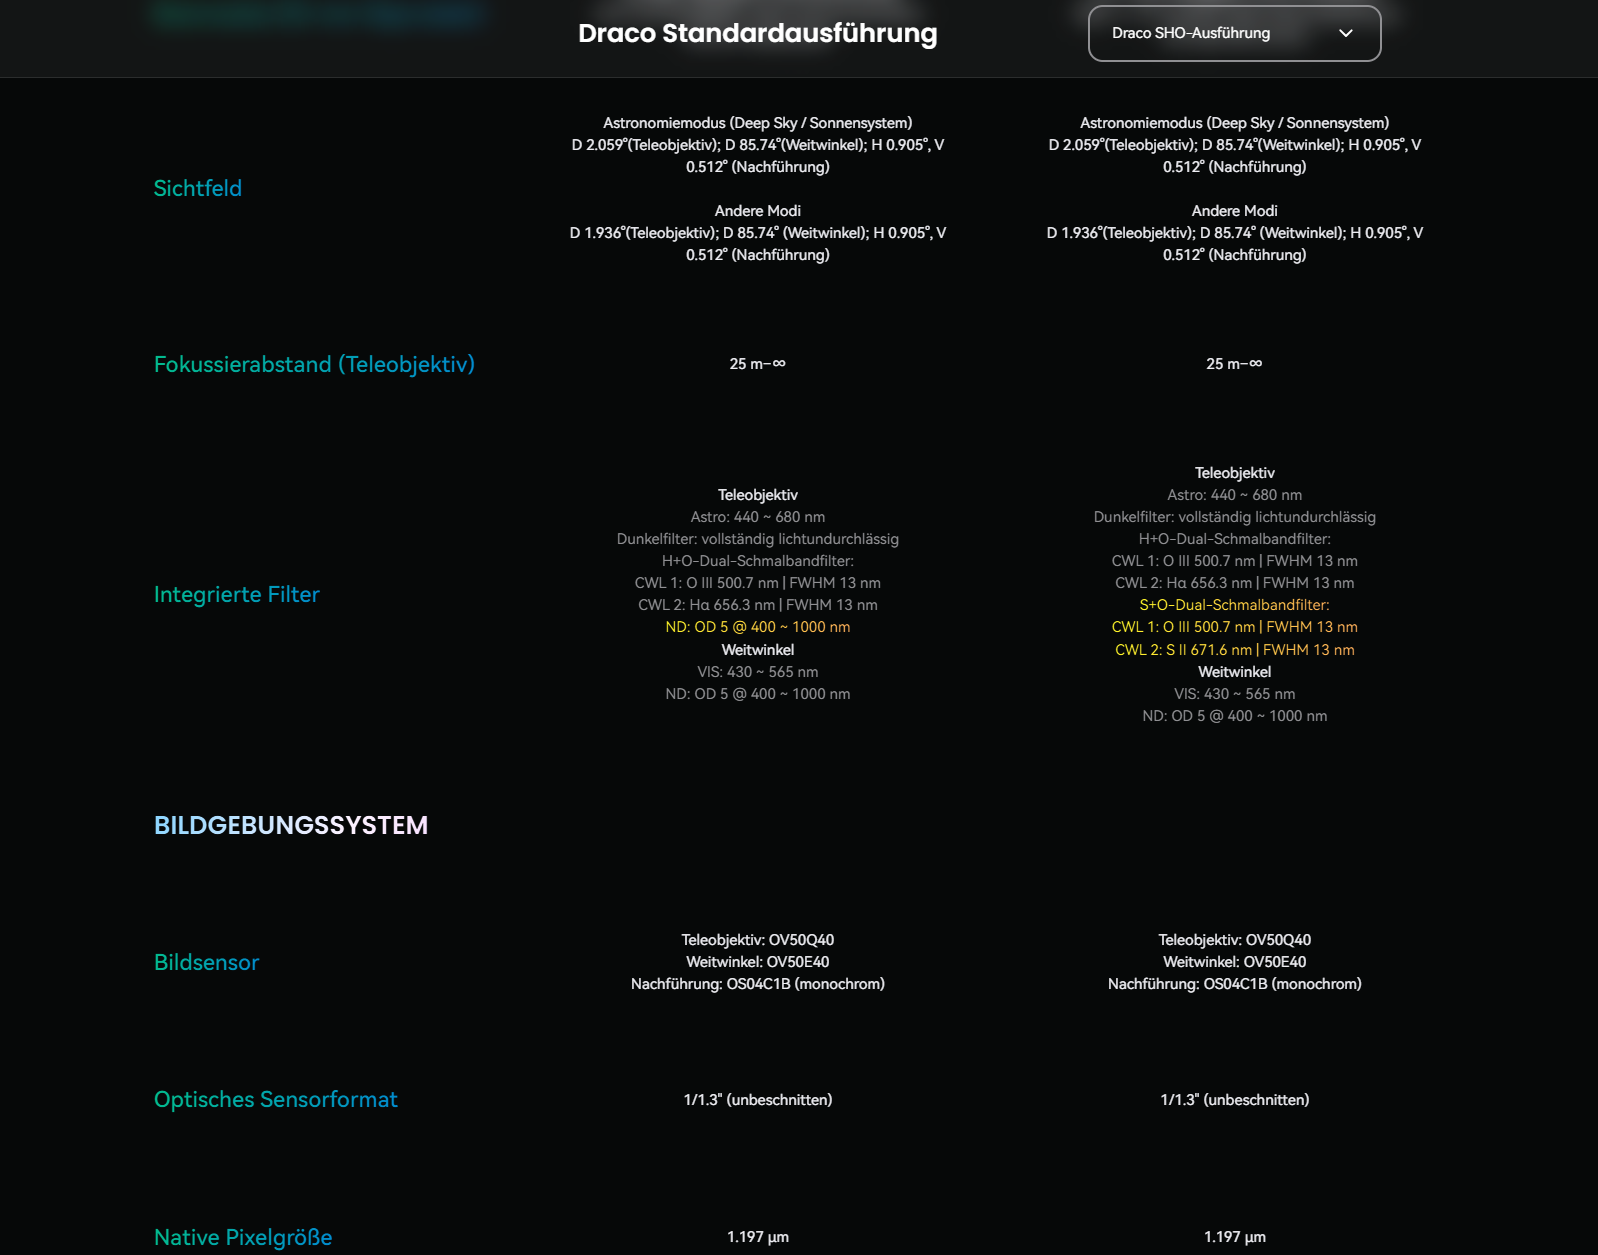Click Astro: 440 ~ 680 nm in SHO-Ausführung column

(1235, 495)
